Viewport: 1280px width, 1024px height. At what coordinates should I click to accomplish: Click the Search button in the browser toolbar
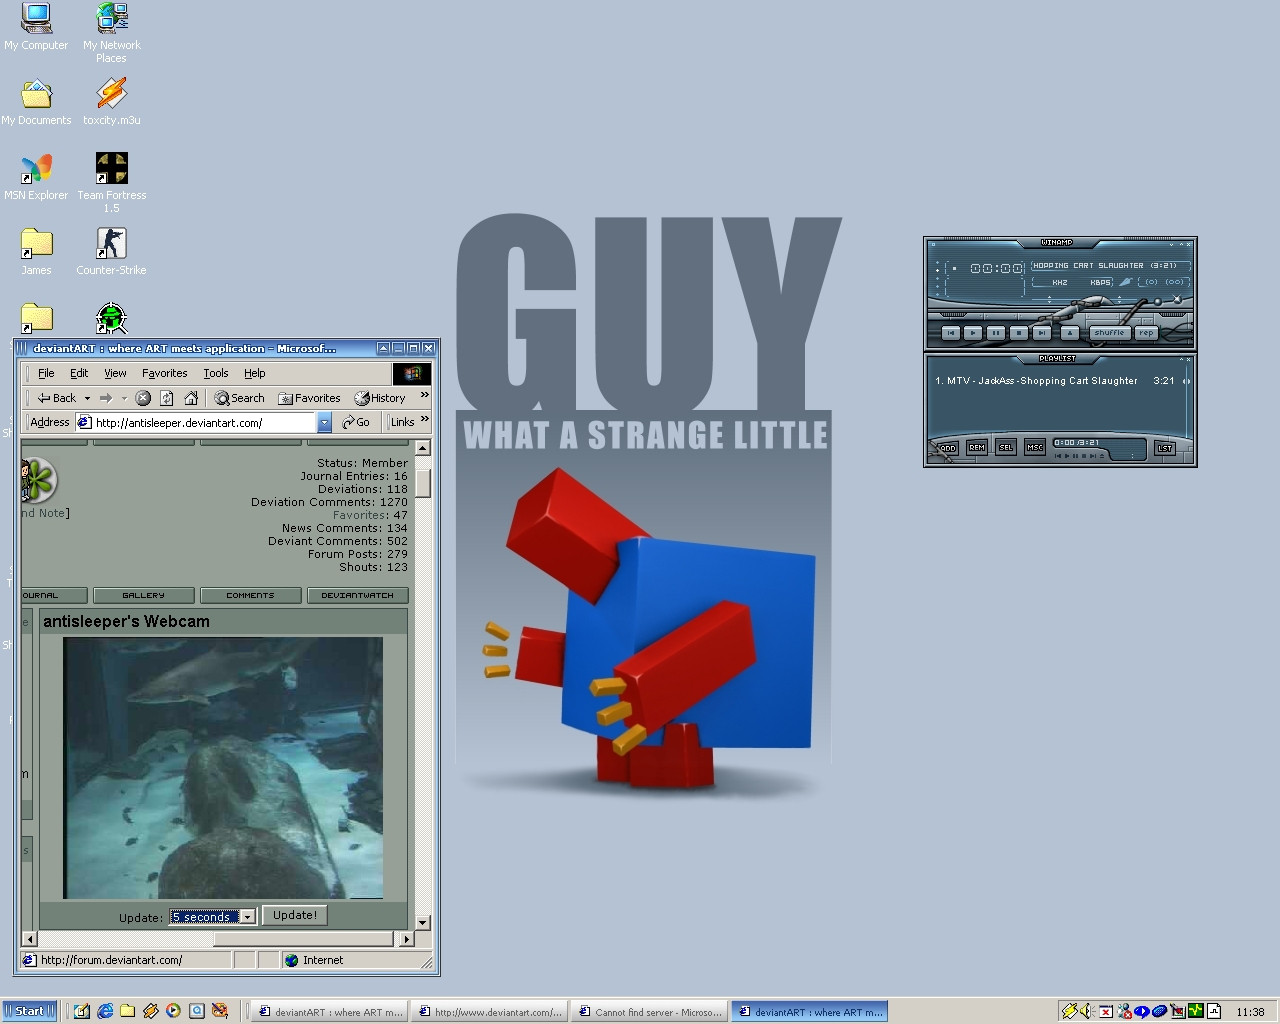[239, 398]
